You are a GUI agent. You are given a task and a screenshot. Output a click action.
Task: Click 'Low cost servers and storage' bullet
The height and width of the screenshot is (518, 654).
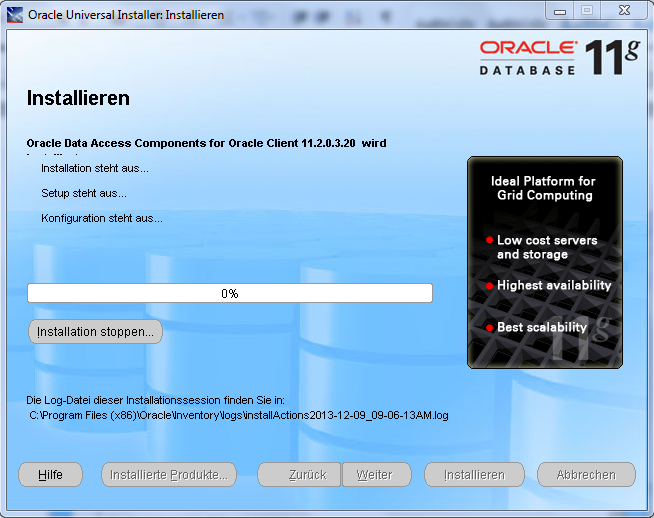pyautogui.click(x=542, y=247)
